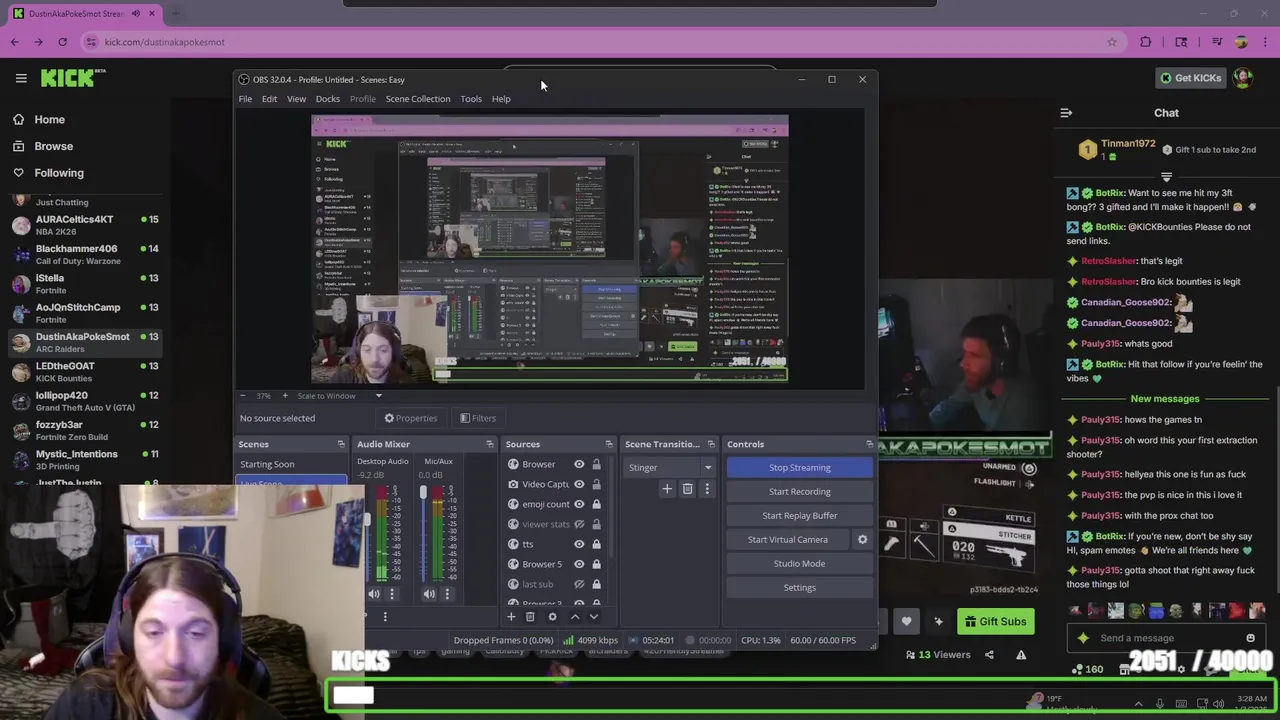Pop out the Controls dock
Screen dimensions: 1280x720
pos(869,444)
